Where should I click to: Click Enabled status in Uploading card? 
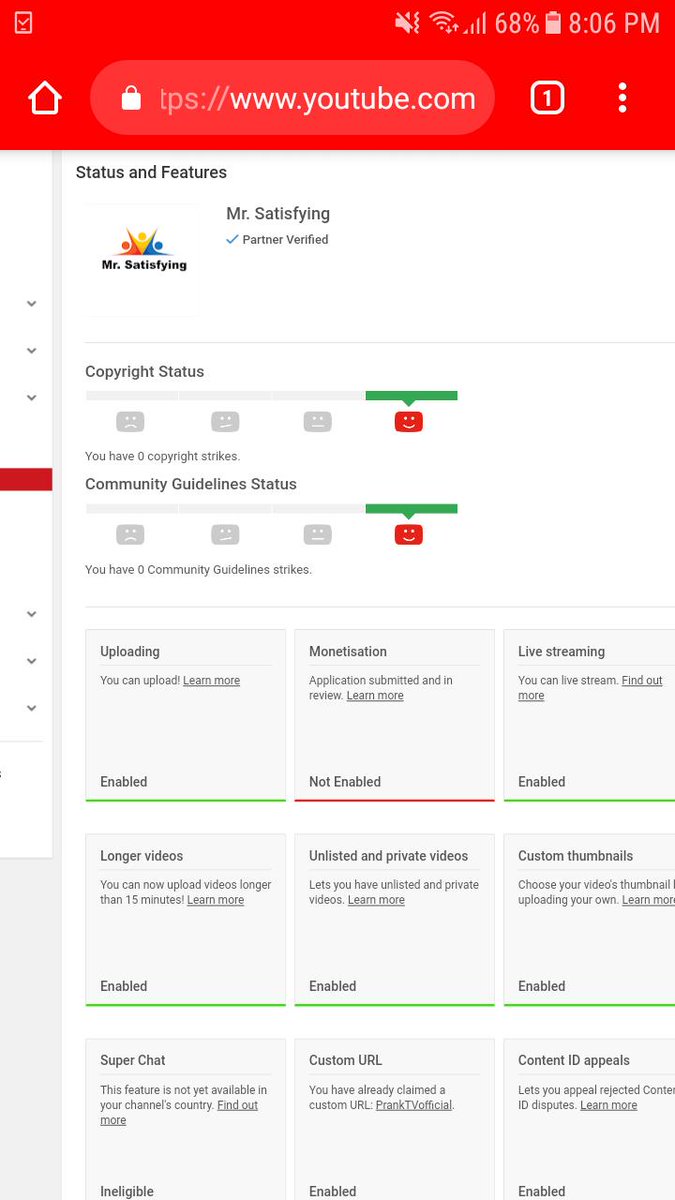tap(124, 782)
